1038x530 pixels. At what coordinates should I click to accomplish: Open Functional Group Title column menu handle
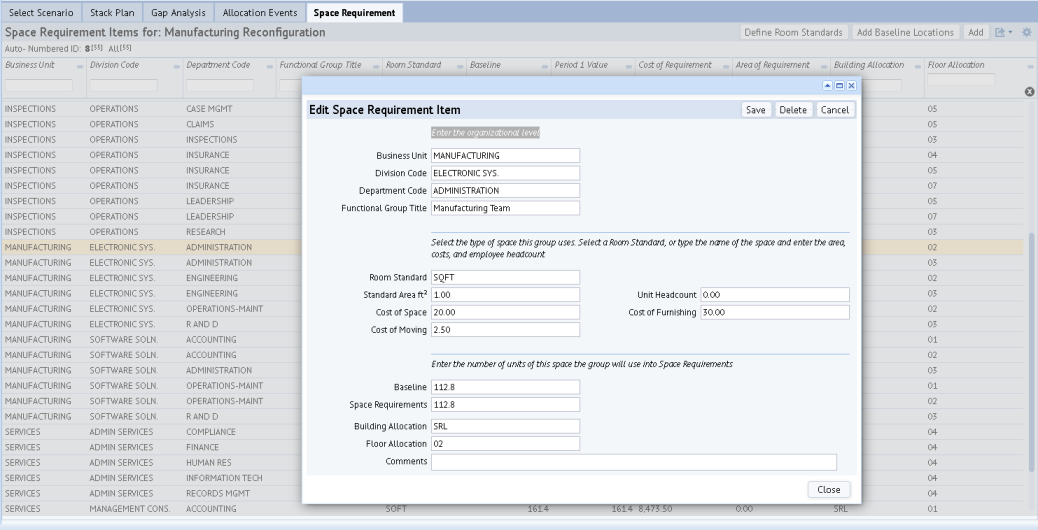[375, 66]
